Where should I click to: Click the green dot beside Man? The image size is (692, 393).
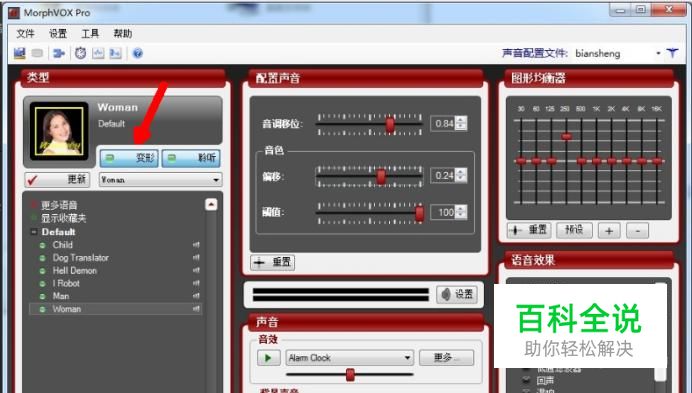pos(42,296)
